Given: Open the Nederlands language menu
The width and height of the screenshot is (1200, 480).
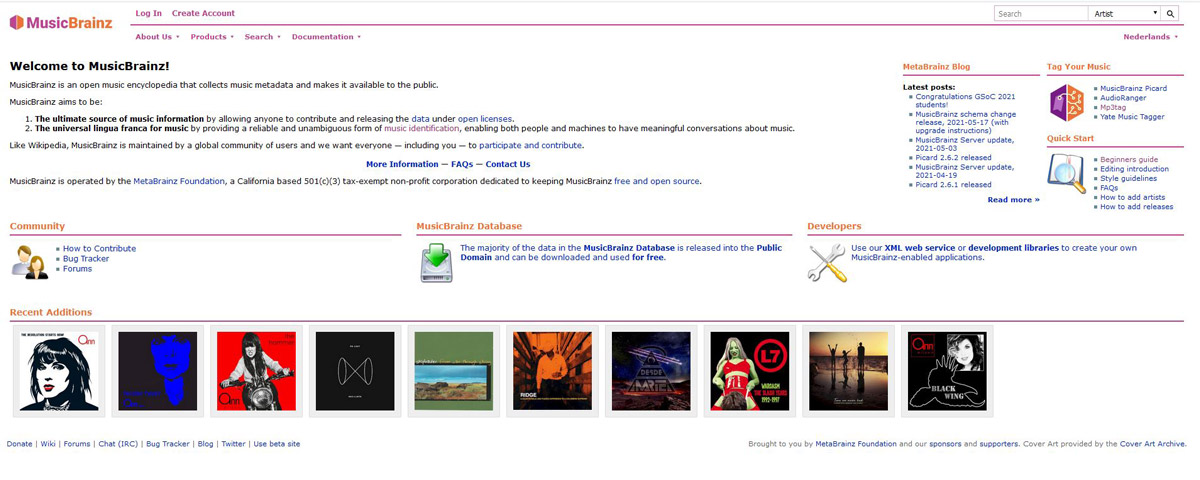Looking at the screenshot, I should point(1150,37).
